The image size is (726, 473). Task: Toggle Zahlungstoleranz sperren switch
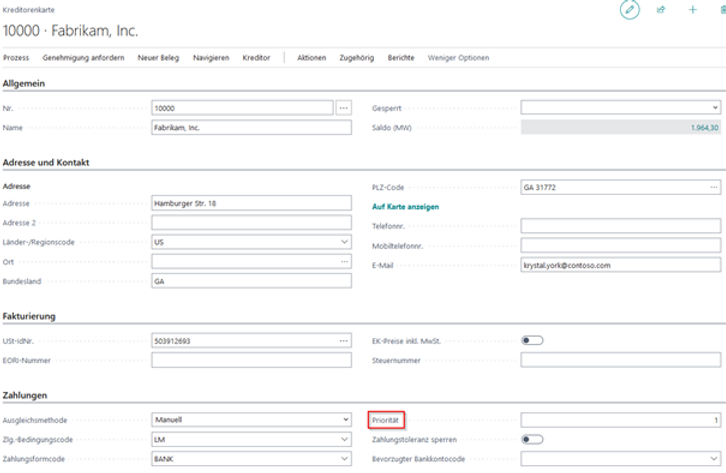click(x=532, y=439)
